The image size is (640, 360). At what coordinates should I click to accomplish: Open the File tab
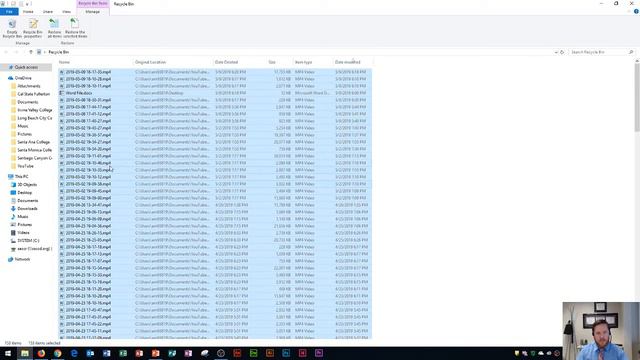pos(9,12)
